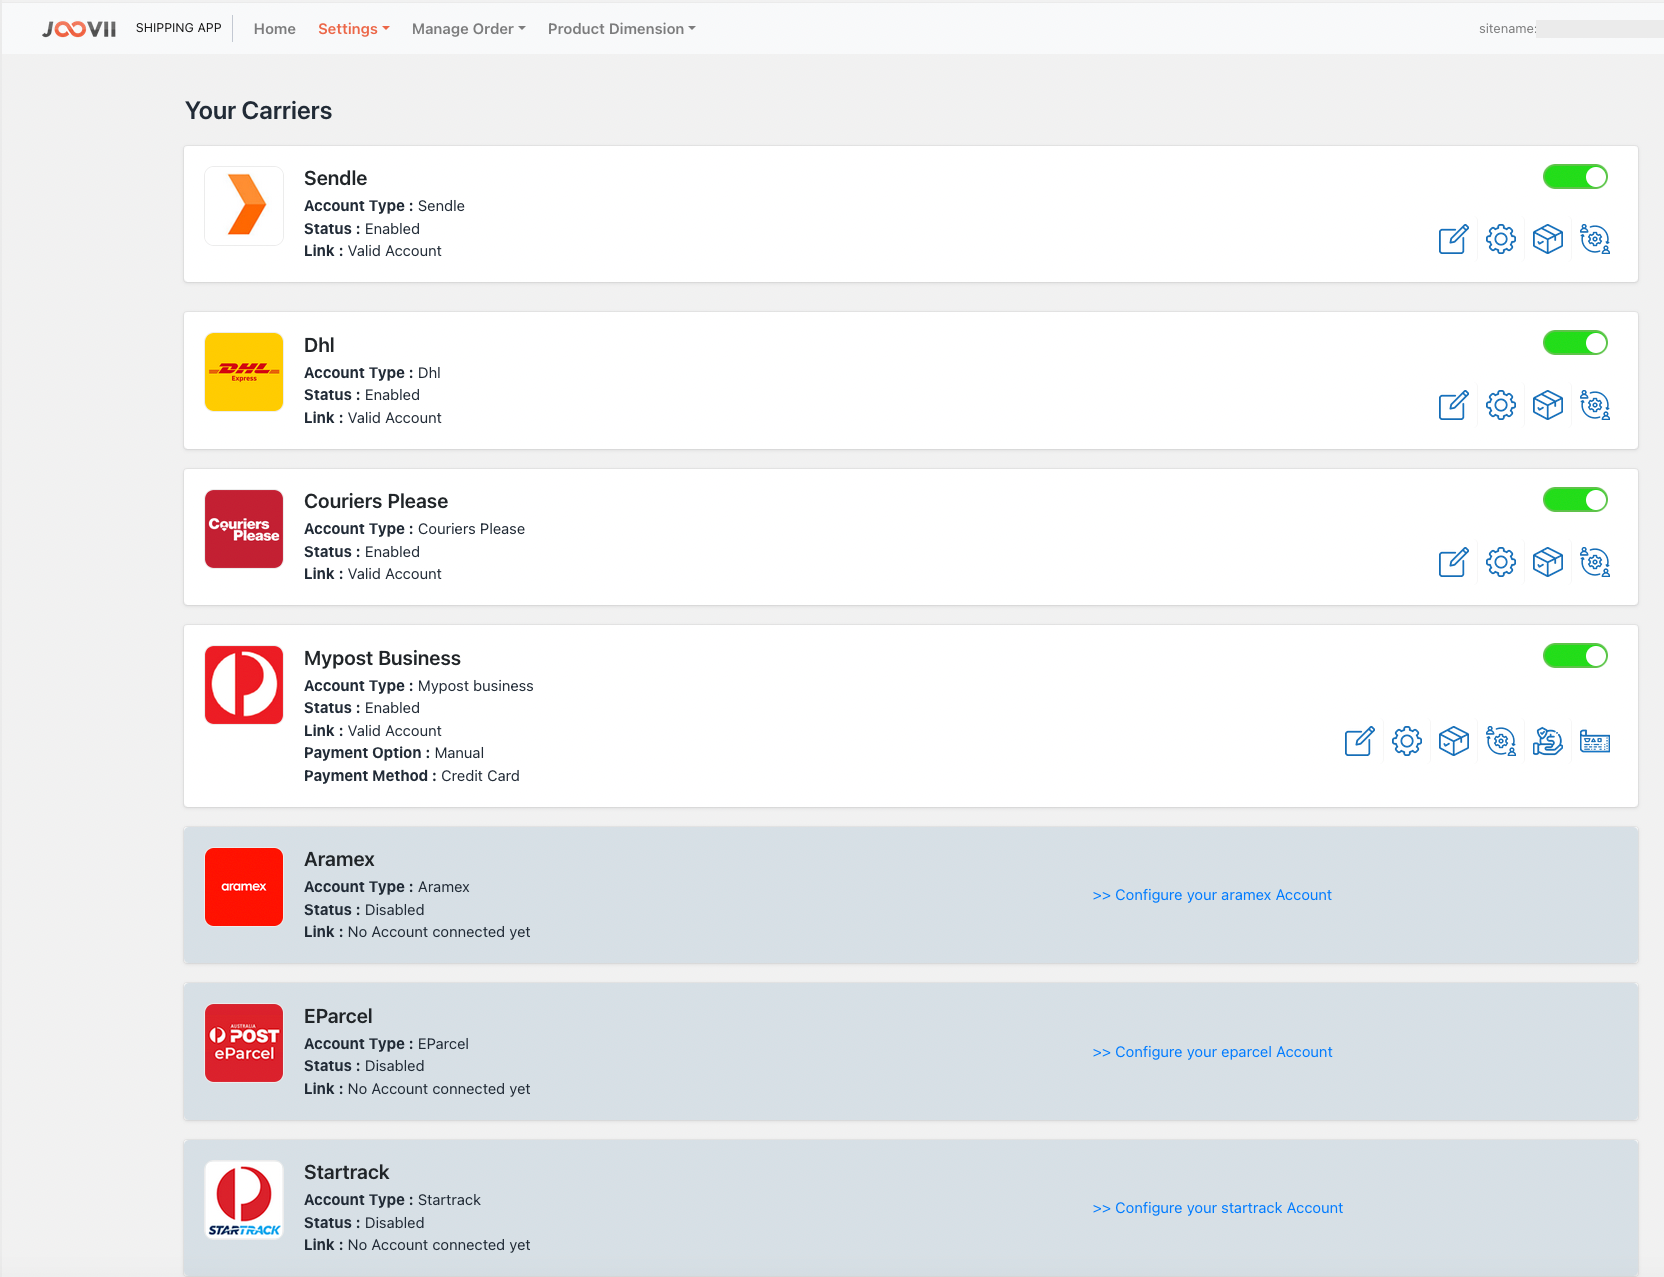Click the package box icon for Couriers Please
This screenshot has height=1277, width=1664.
(1547, 562)
